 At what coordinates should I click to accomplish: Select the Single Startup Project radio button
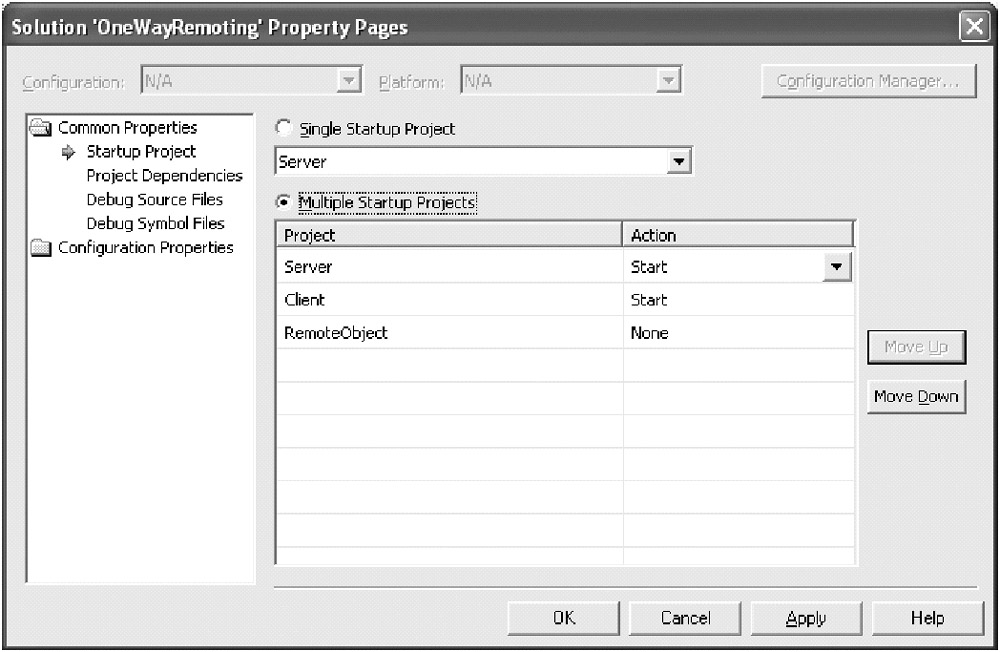pos(284,129)
